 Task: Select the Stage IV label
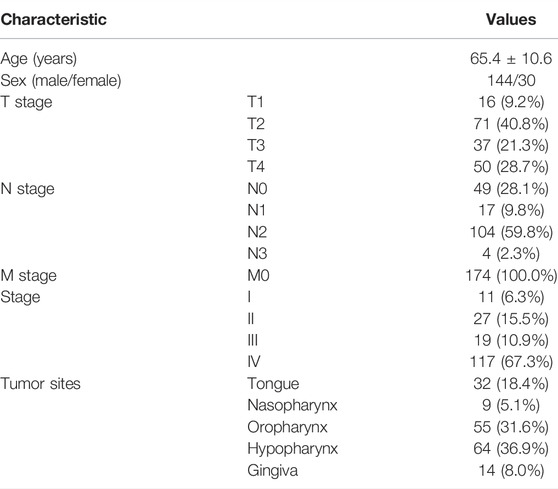click(x=254, y=362)
